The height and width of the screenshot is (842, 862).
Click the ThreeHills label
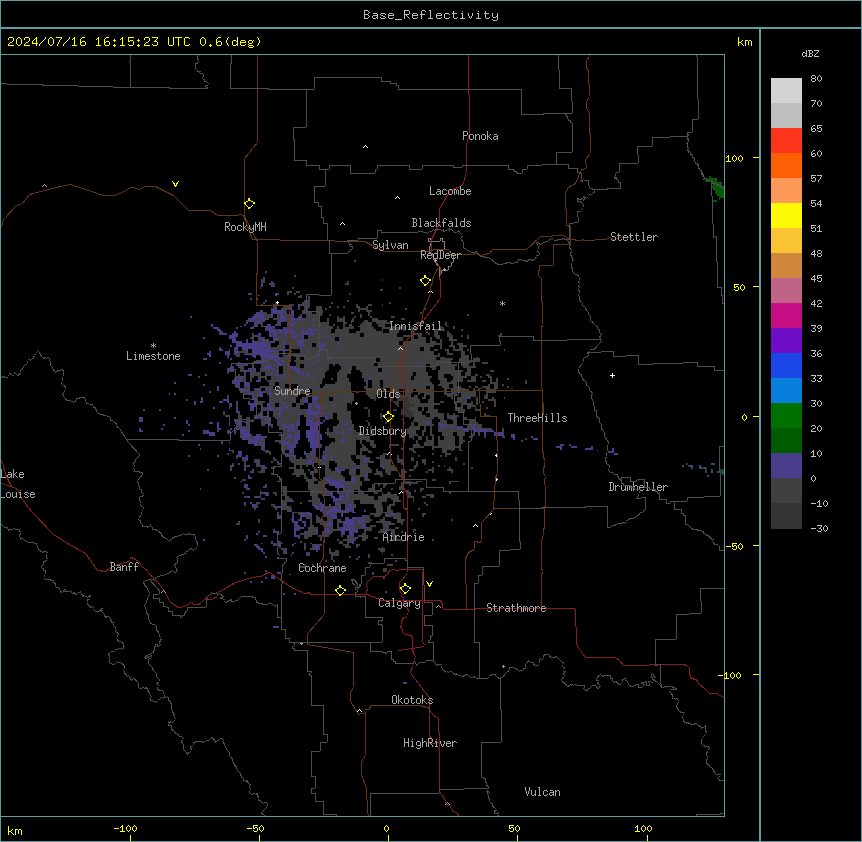(x=537, y=418)
